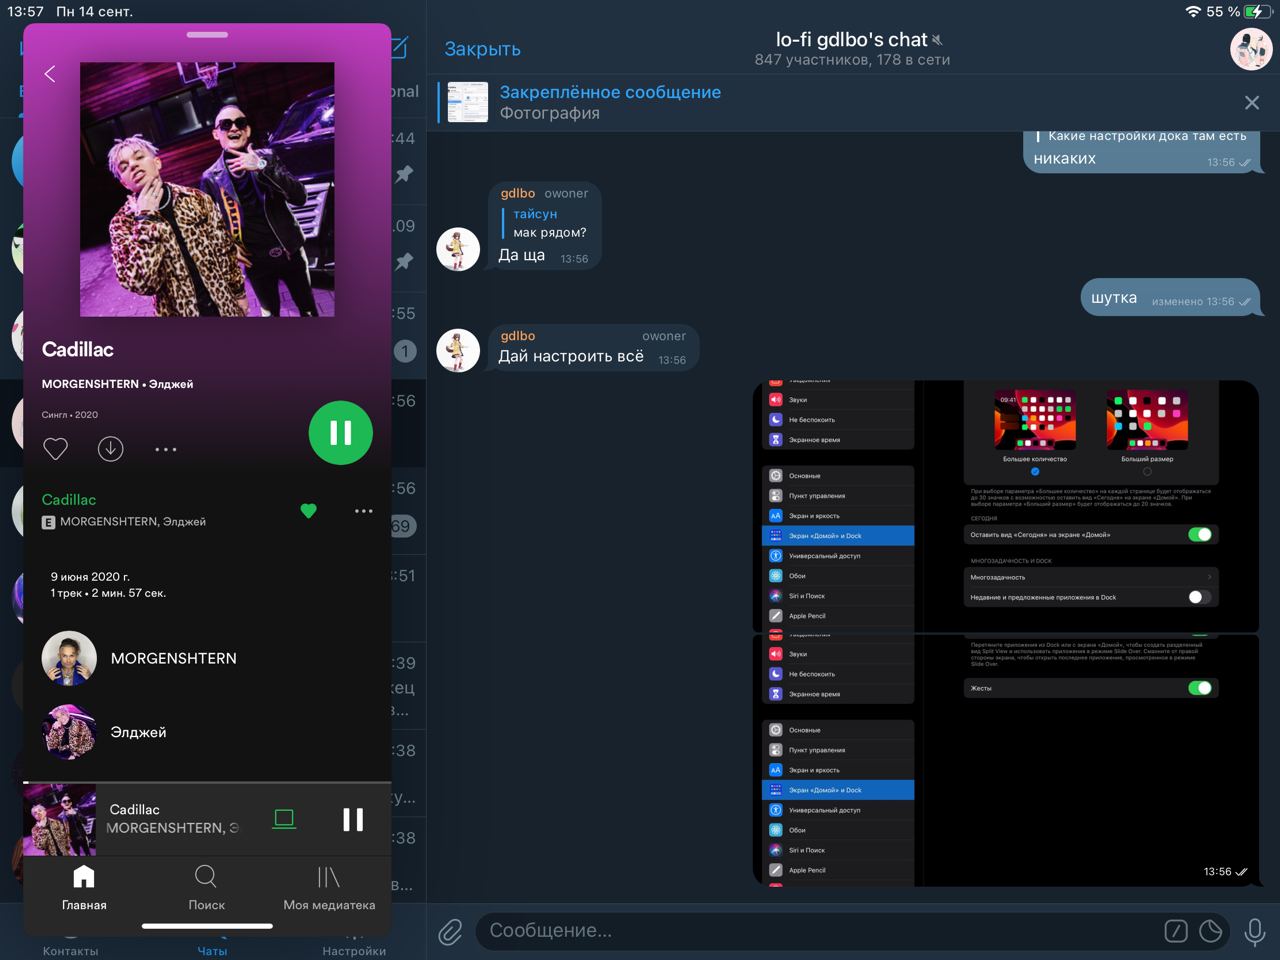Image resolution: width=1280 pixels, height=960 pixels.
Task: Download the Cadillac single
Action: click(111, 449)
